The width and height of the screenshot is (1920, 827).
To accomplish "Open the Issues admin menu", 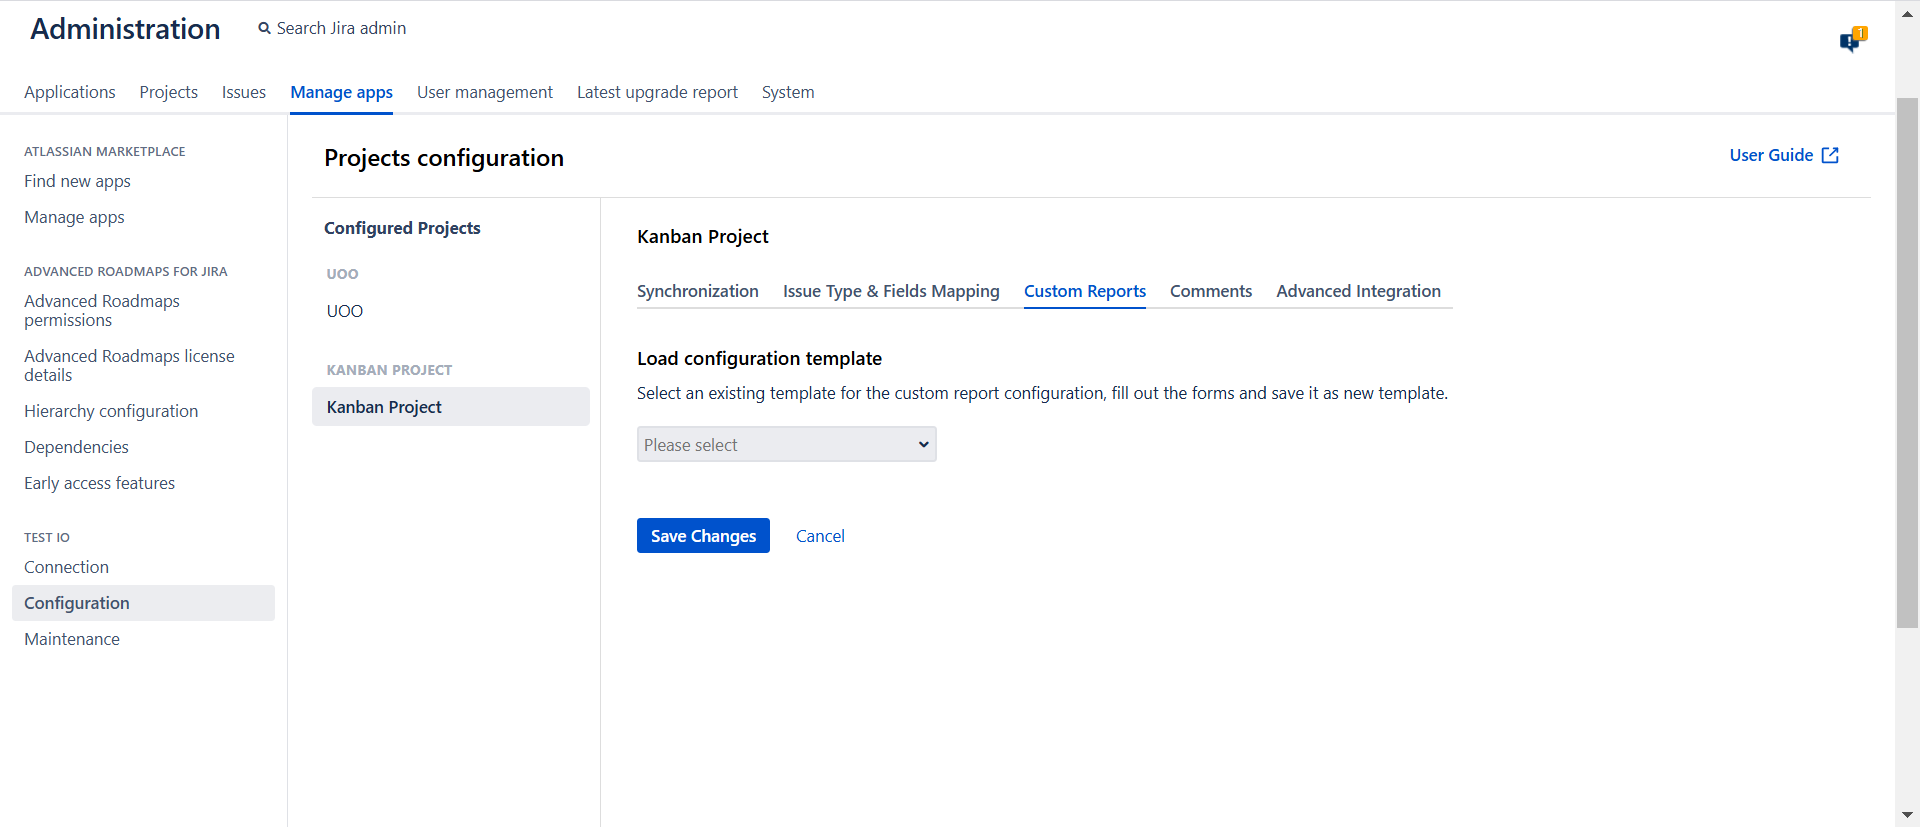I will [244, 92].
